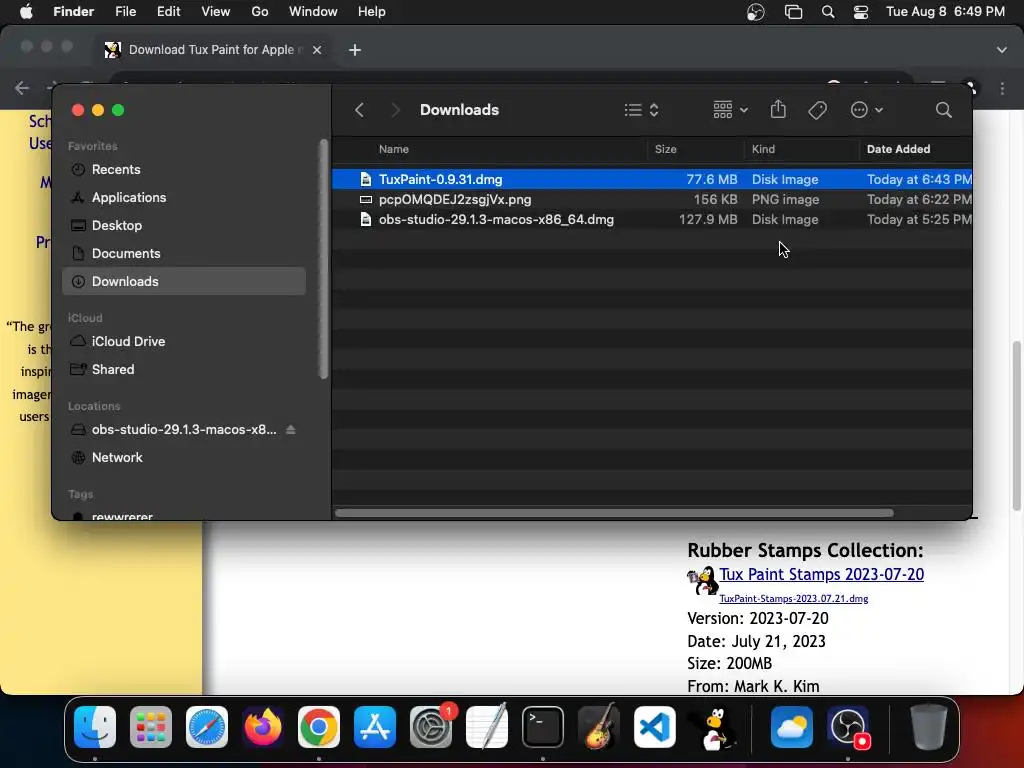Open a new tab in the browser

(355, 50)
